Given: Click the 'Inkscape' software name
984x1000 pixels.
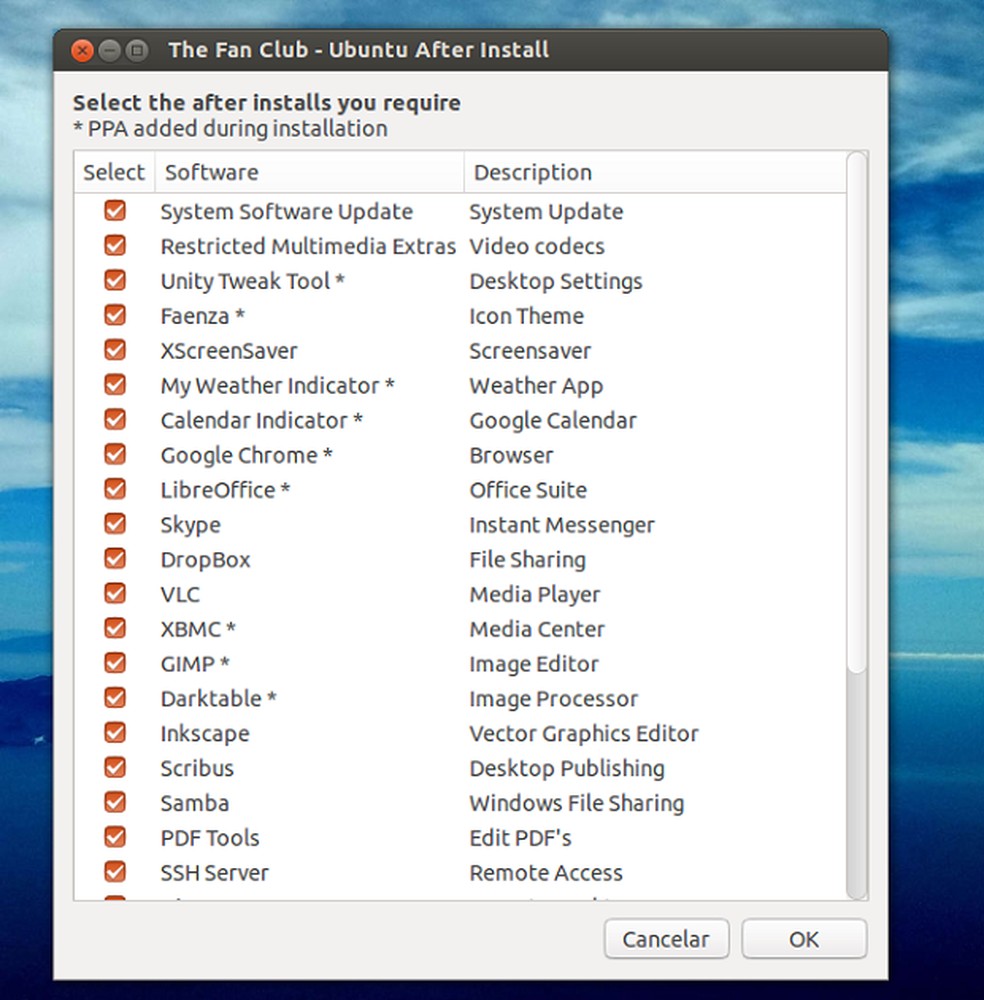Looking at the screenshot, I should tap(205, 734).
